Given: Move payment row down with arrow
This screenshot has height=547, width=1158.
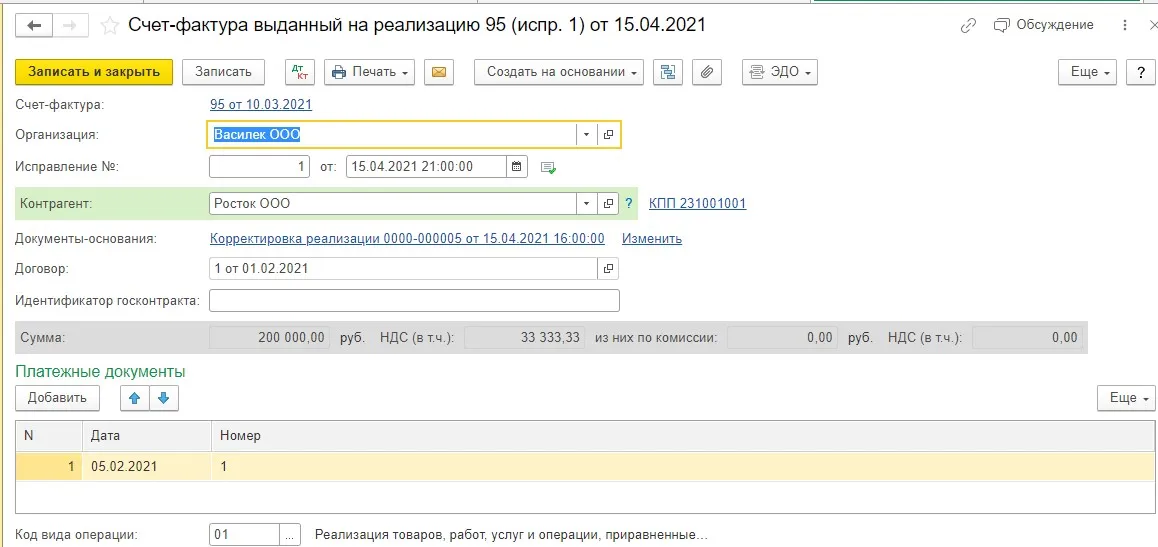Looking at the screenshot, I should 163,398.
